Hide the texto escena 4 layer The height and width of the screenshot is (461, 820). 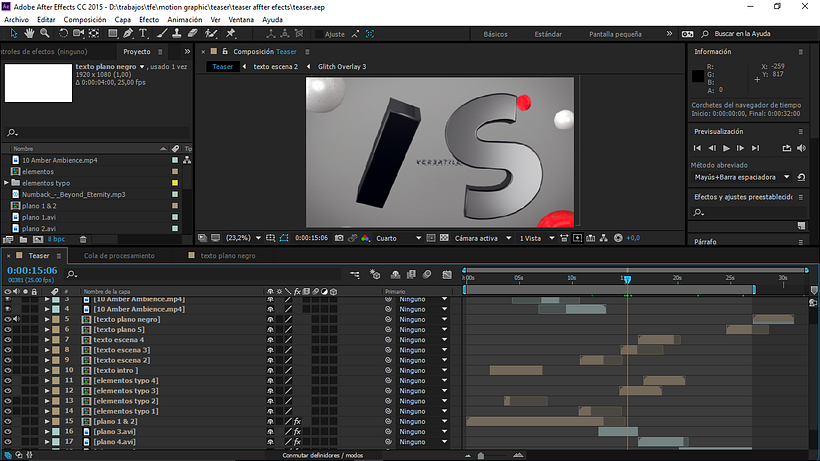[x=8, y=340]
